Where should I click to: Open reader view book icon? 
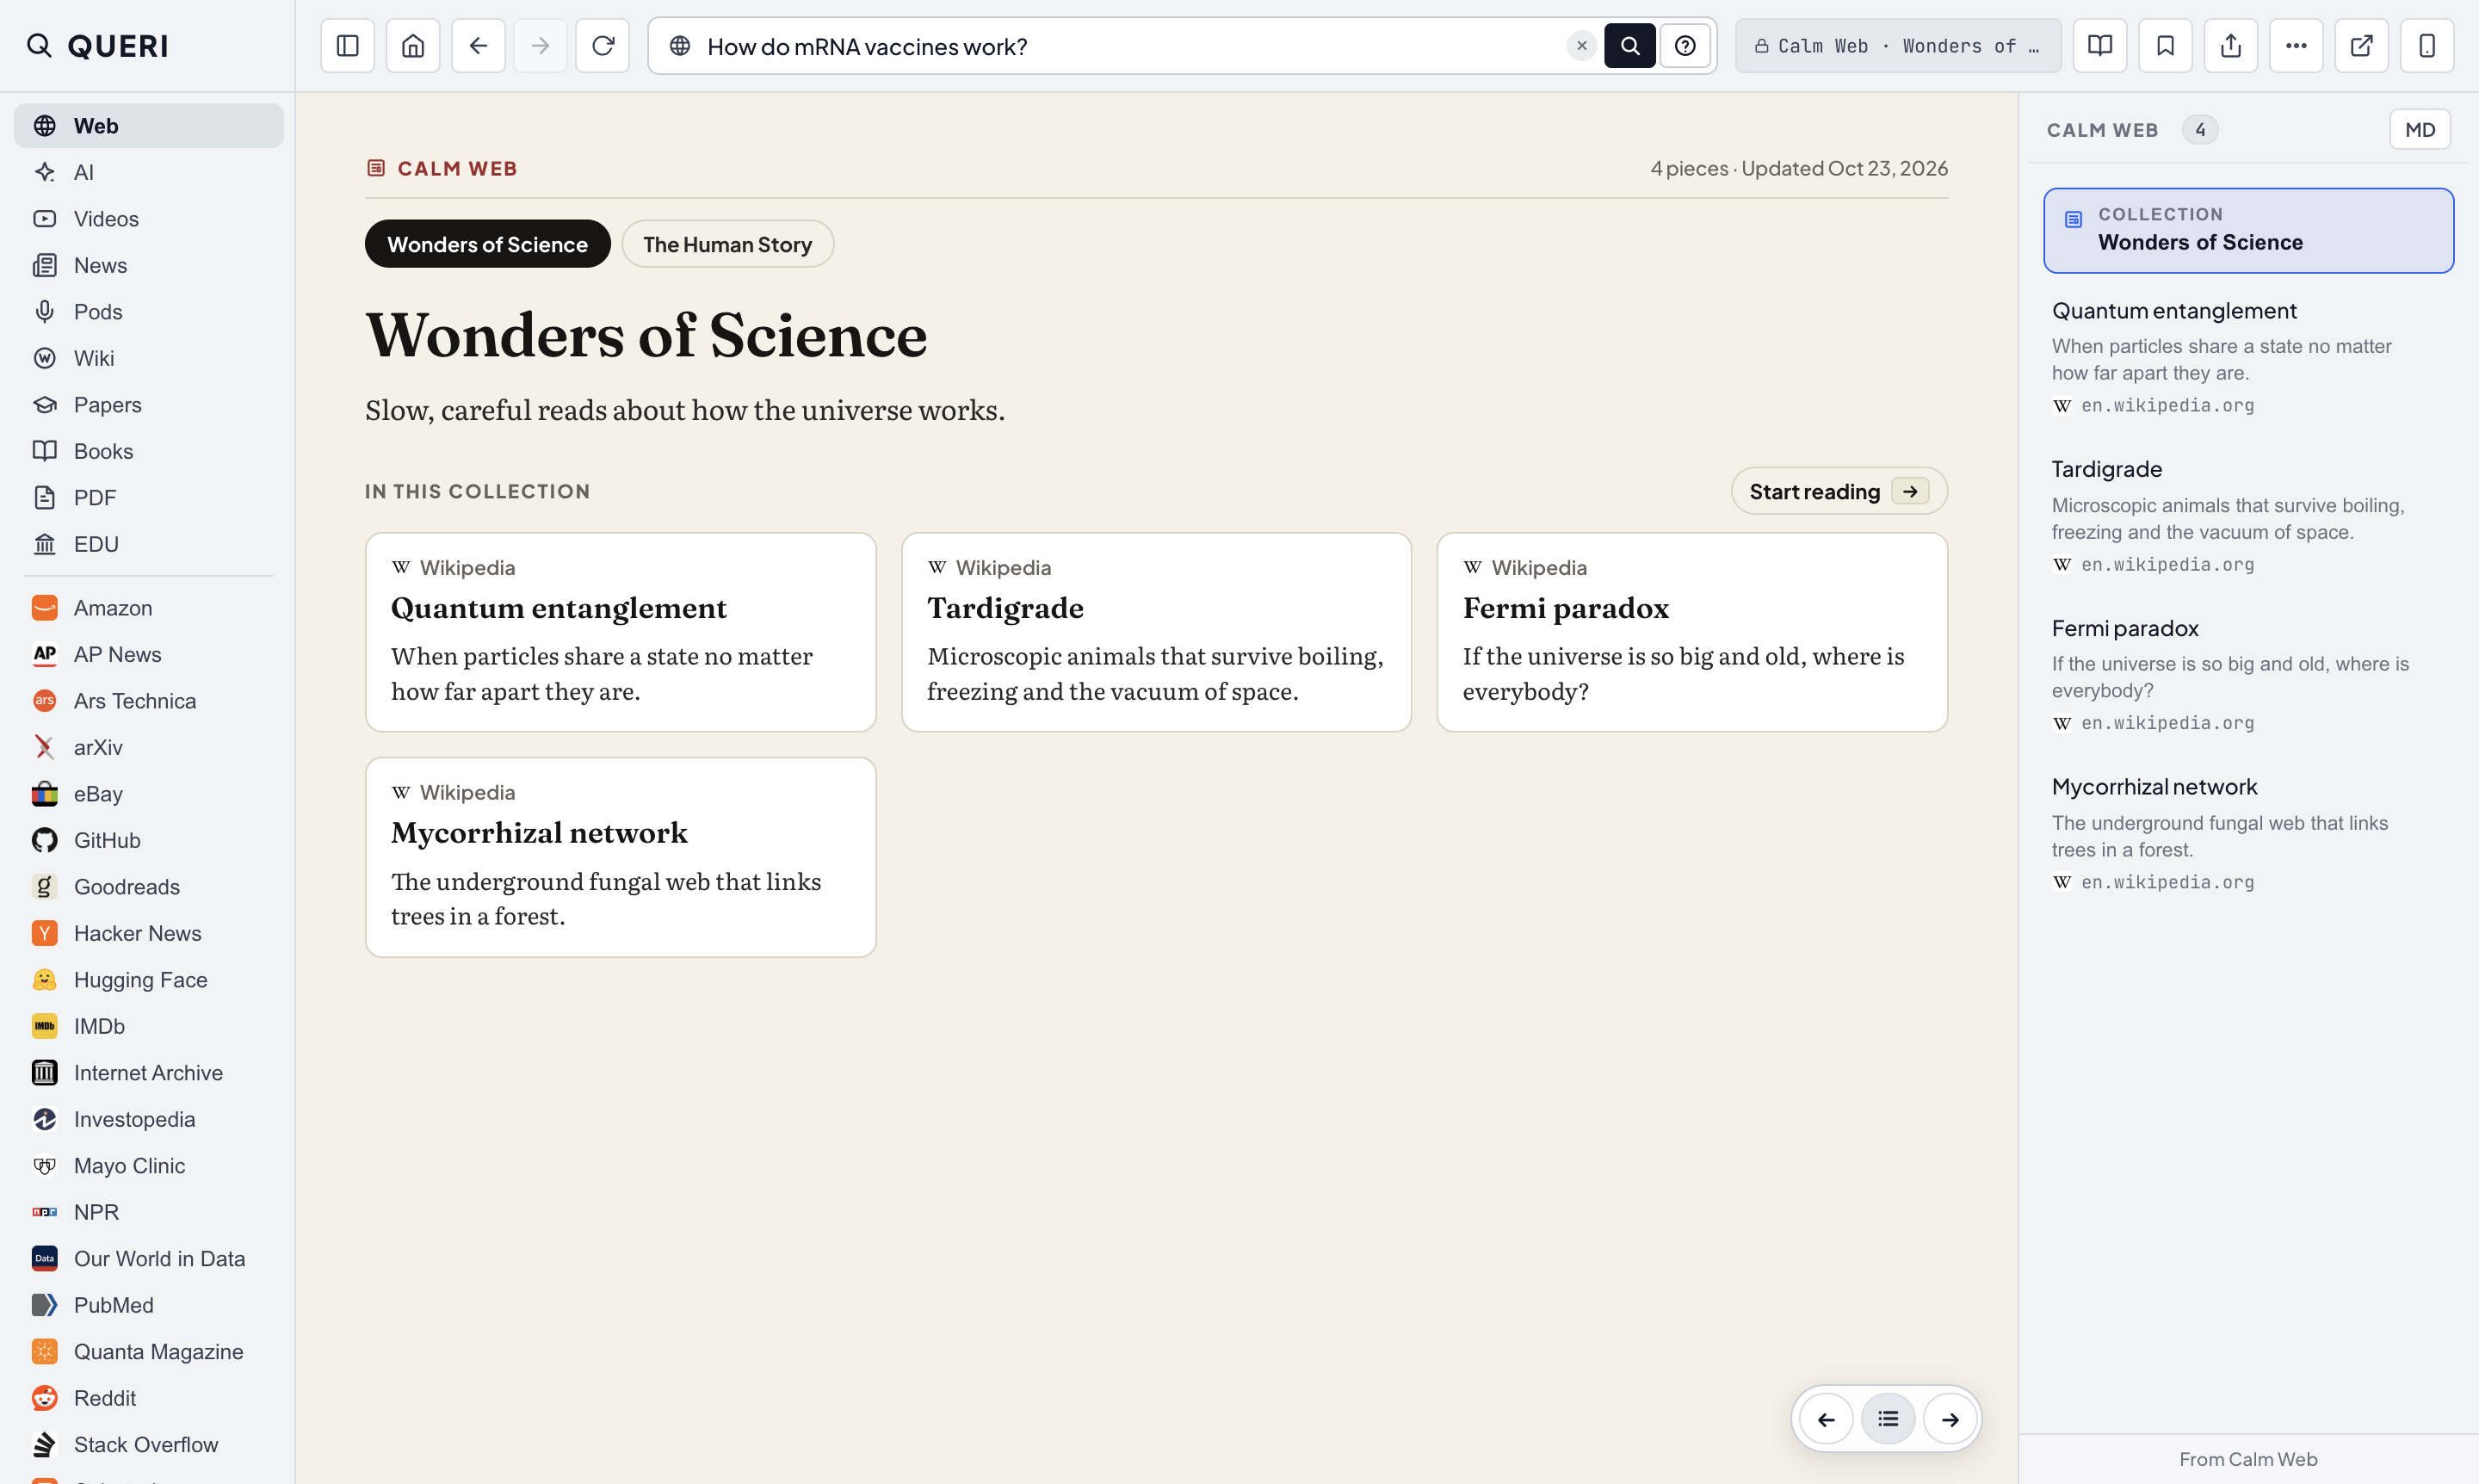click(x=2099, y=46)
